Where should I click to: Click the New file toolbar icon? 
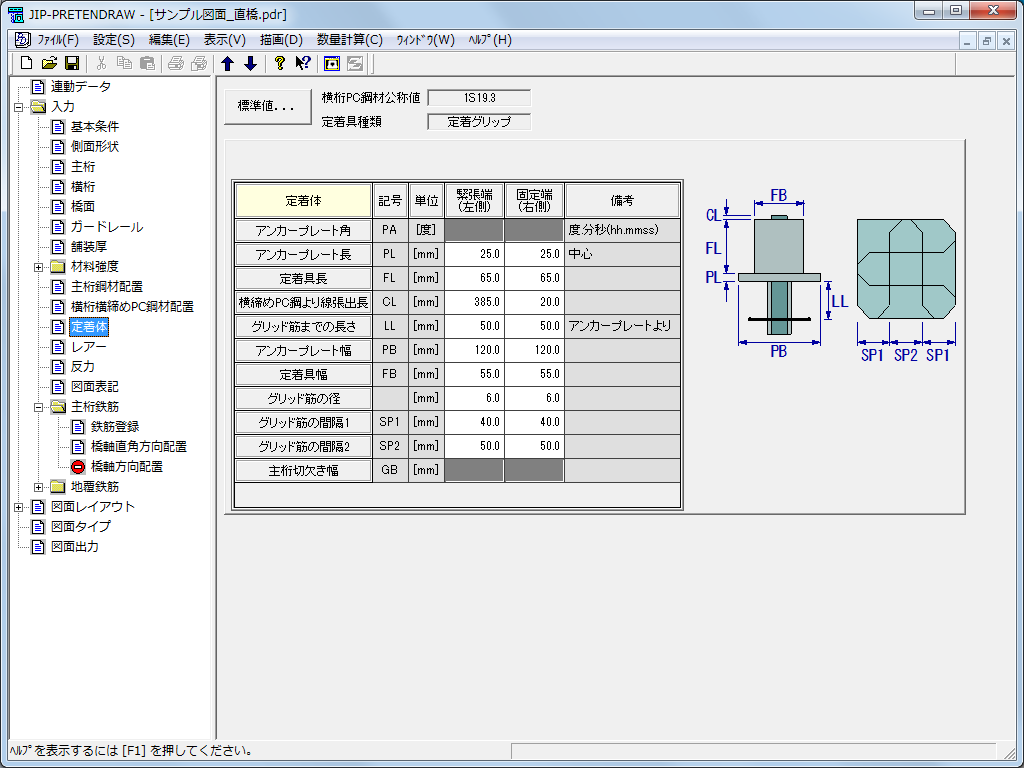pos(27,63)
